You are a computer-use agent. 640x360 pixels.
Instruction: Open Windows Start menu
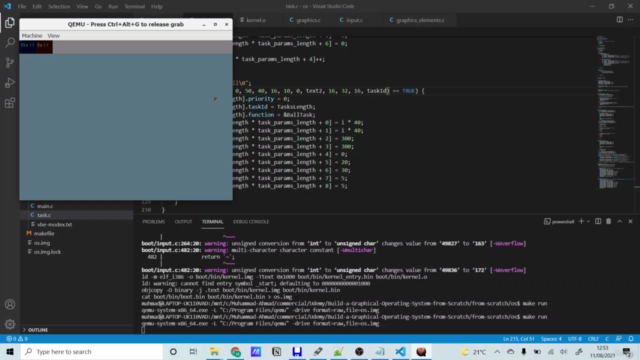pos(10,351)
